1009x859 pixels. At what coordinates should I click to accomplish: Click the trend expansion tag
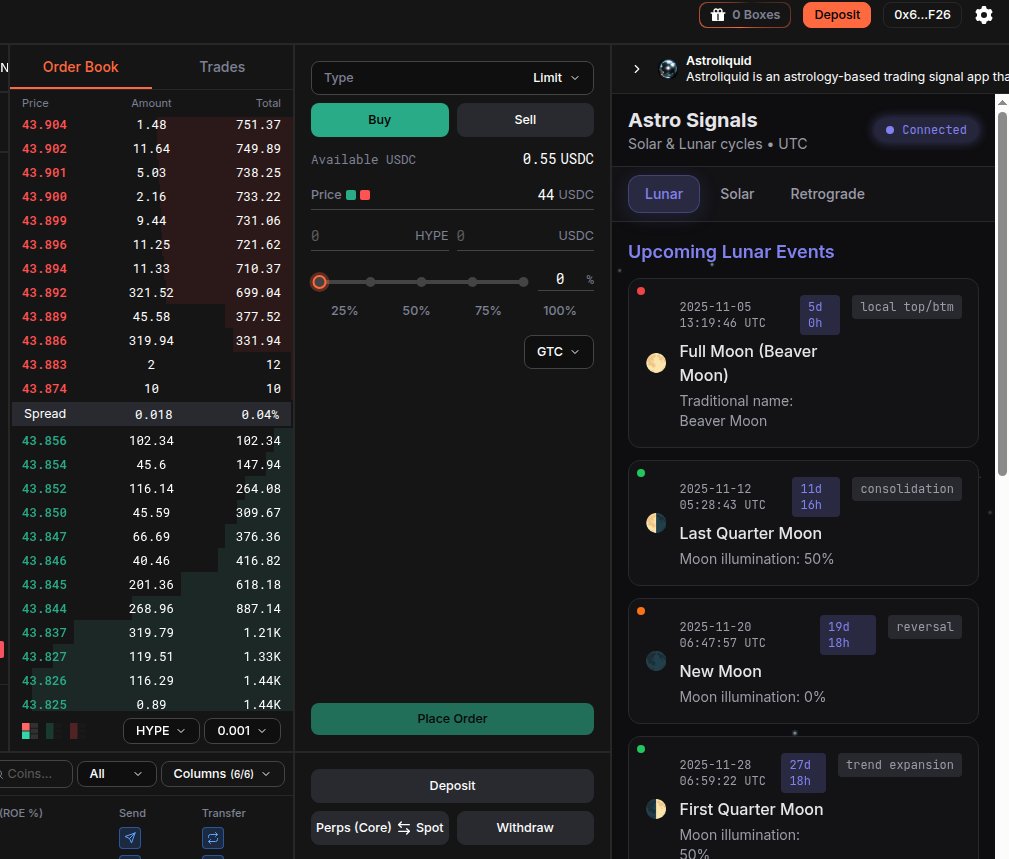pos(900,765)
